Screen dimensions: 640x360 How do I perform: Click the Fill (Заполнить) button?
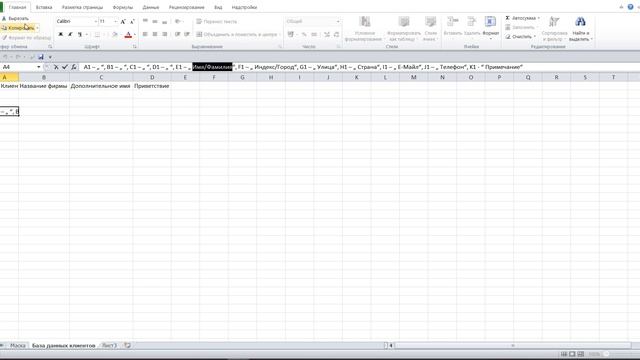click(x=521, y=27)
